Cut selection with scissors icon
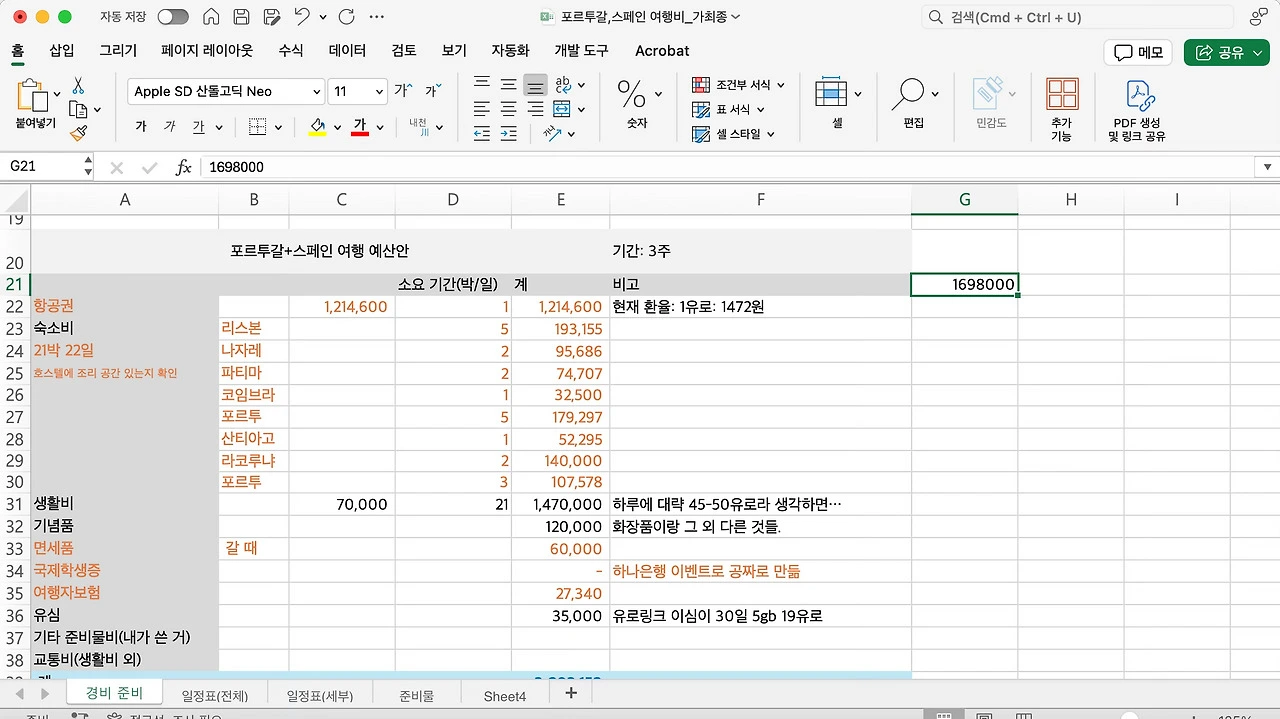Screen dimensions: 1280x719 pyautogui.click(x=78, y=87)
